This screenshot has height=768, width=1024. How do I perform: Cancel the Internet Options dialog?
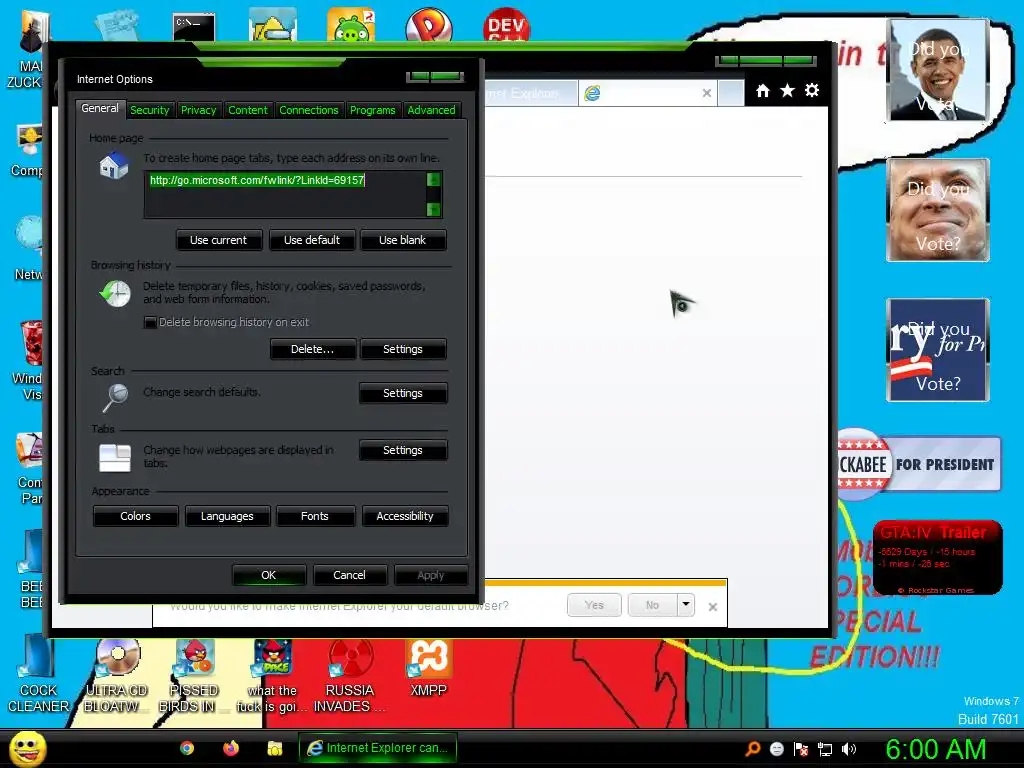[x=349, y=575]
